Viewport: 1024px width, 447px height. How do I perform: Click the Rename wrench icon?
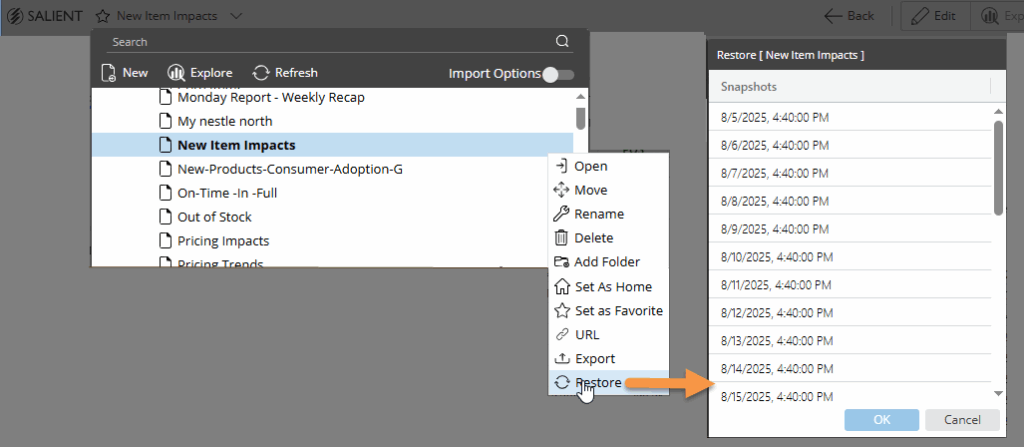tap(561, 214)
